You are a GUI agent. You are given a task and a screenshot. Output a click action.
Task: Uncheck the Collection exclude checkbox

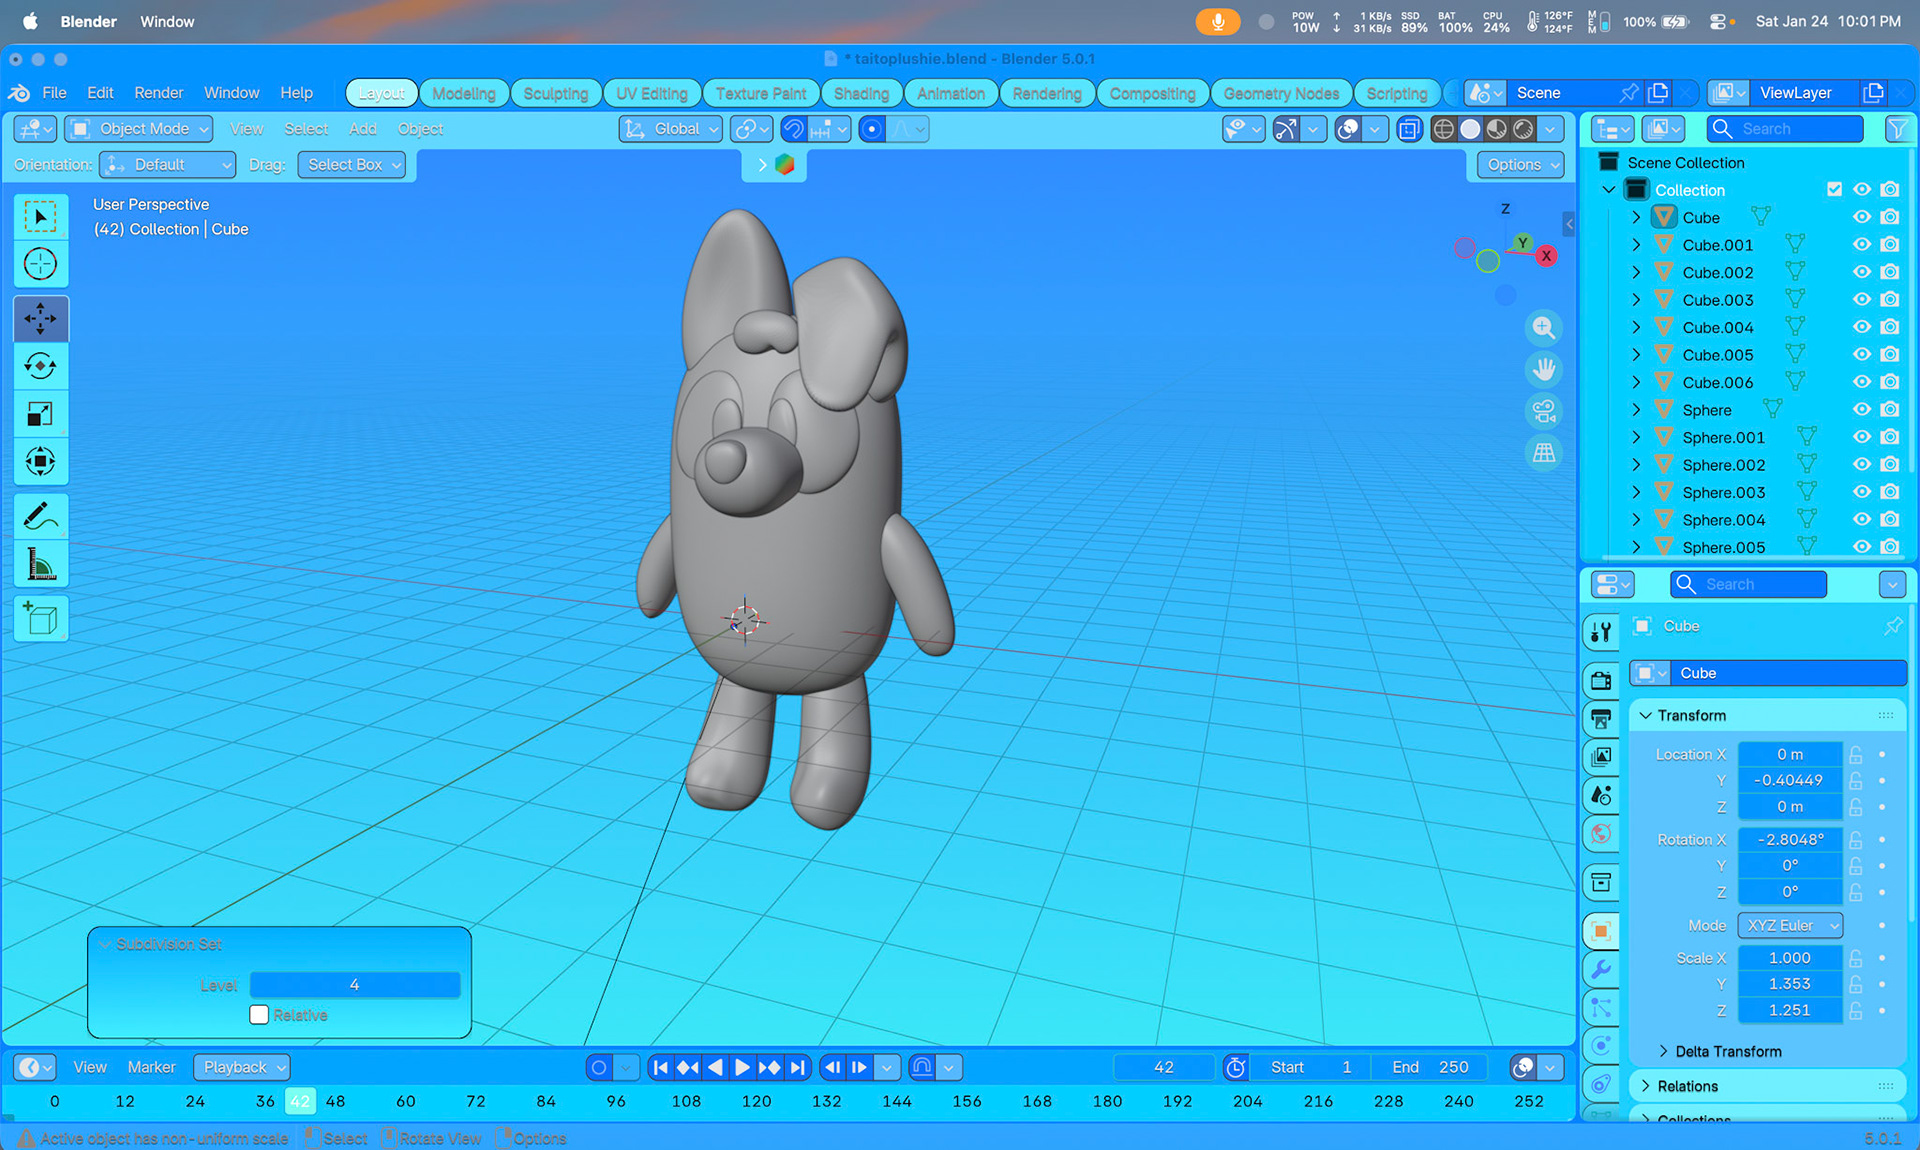(x=1834, y=190)
